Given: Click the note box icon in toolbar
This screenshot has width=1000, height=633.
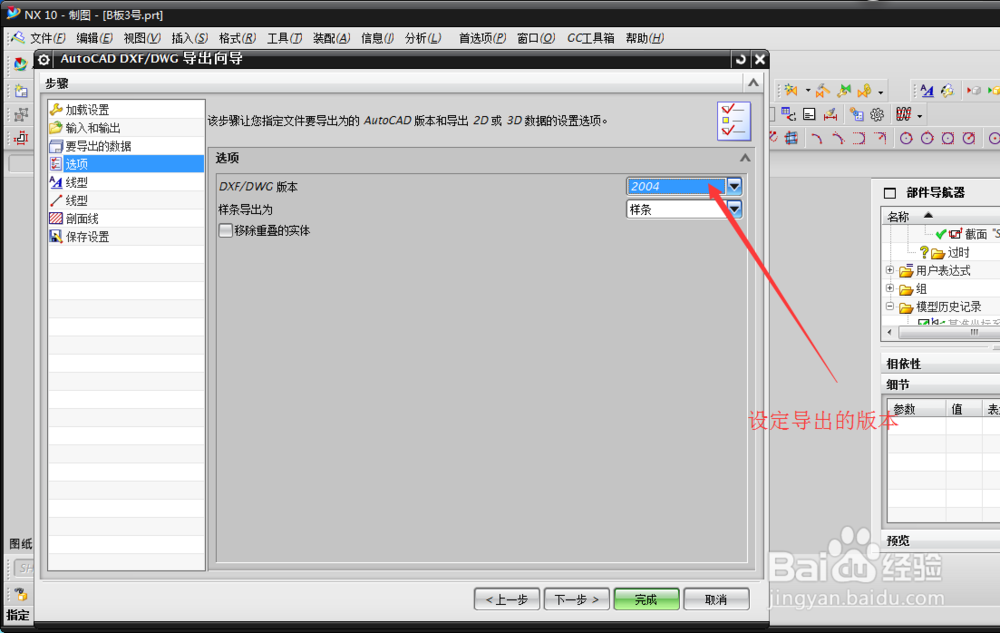Looking at the screenshot, I should click(809, 115).
